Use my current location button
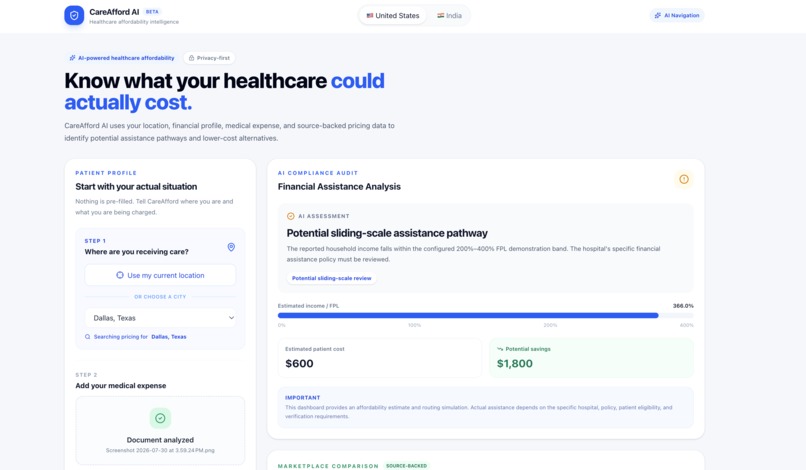 160,275
